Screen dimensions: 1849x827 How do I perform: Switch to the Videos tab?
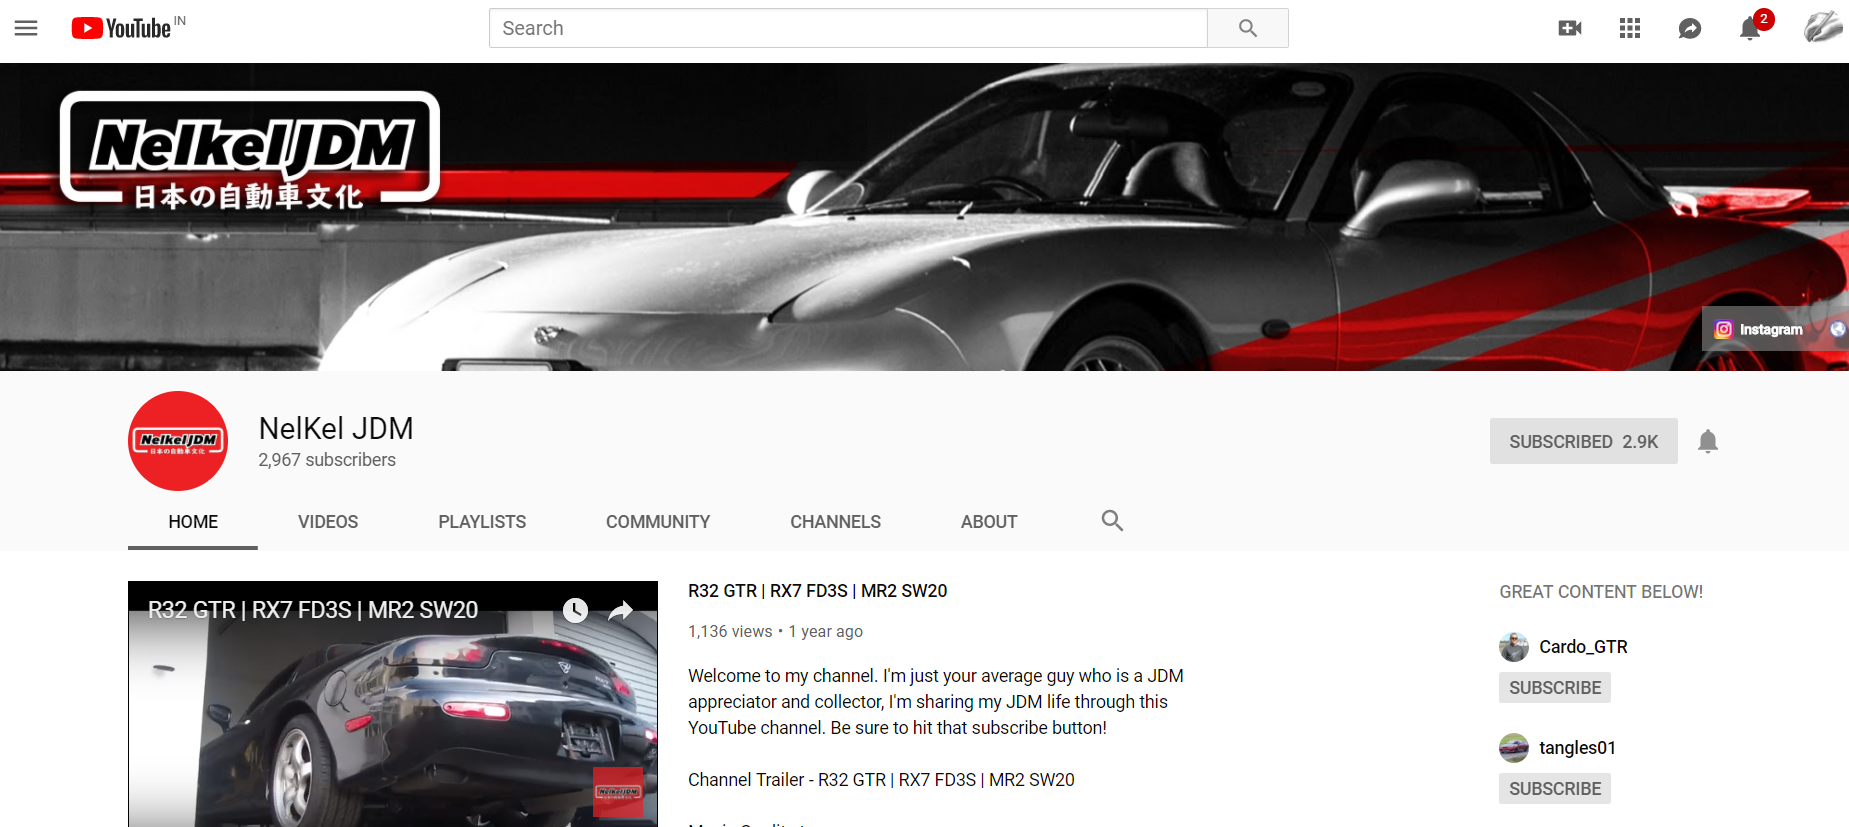(328, 522)
